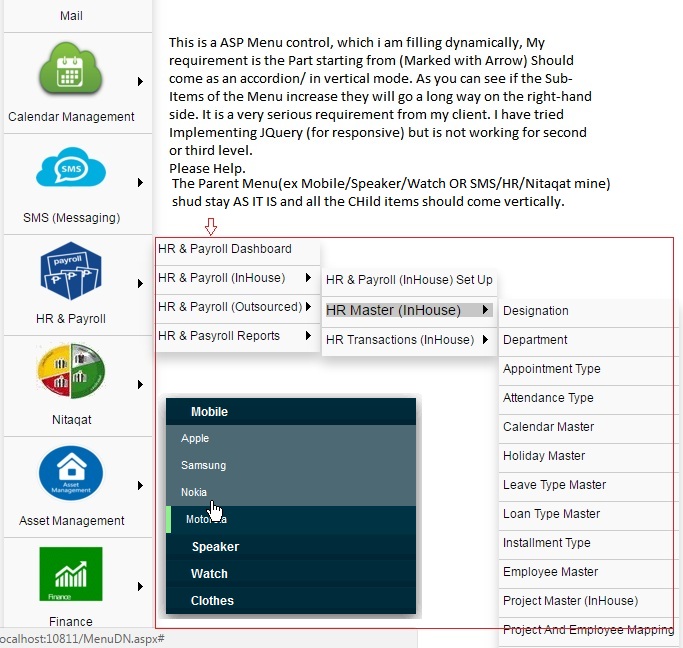Expand arrow beside HR Master (InHouse)
The height and width of the screenshot is (648, 683).
(x=485, y=310)
